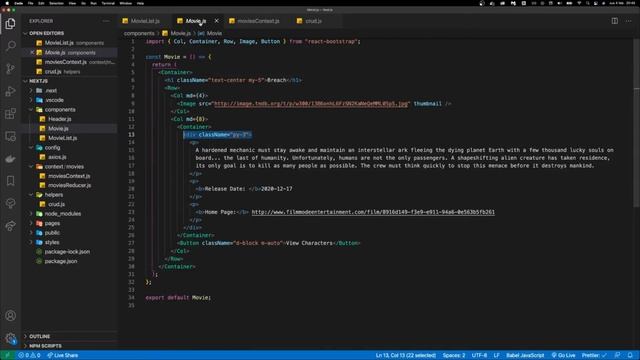Screen dimensions: 640x360
Task: Click the Split Editor Right icon
Action: click(x=615, y=21)
